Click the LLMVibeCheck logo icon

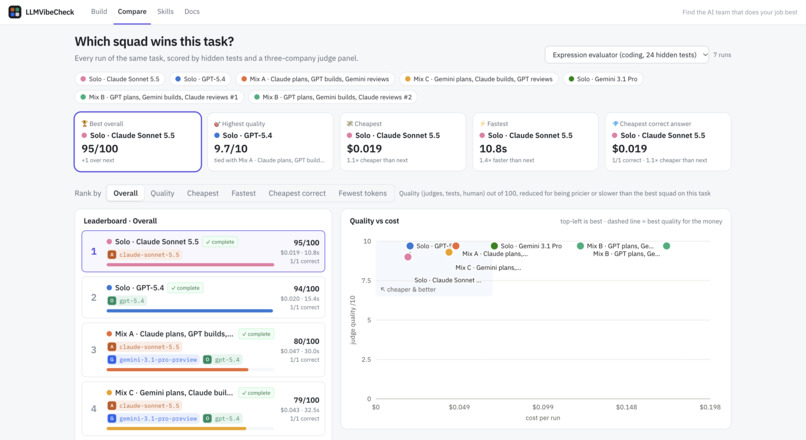(15, 11)
